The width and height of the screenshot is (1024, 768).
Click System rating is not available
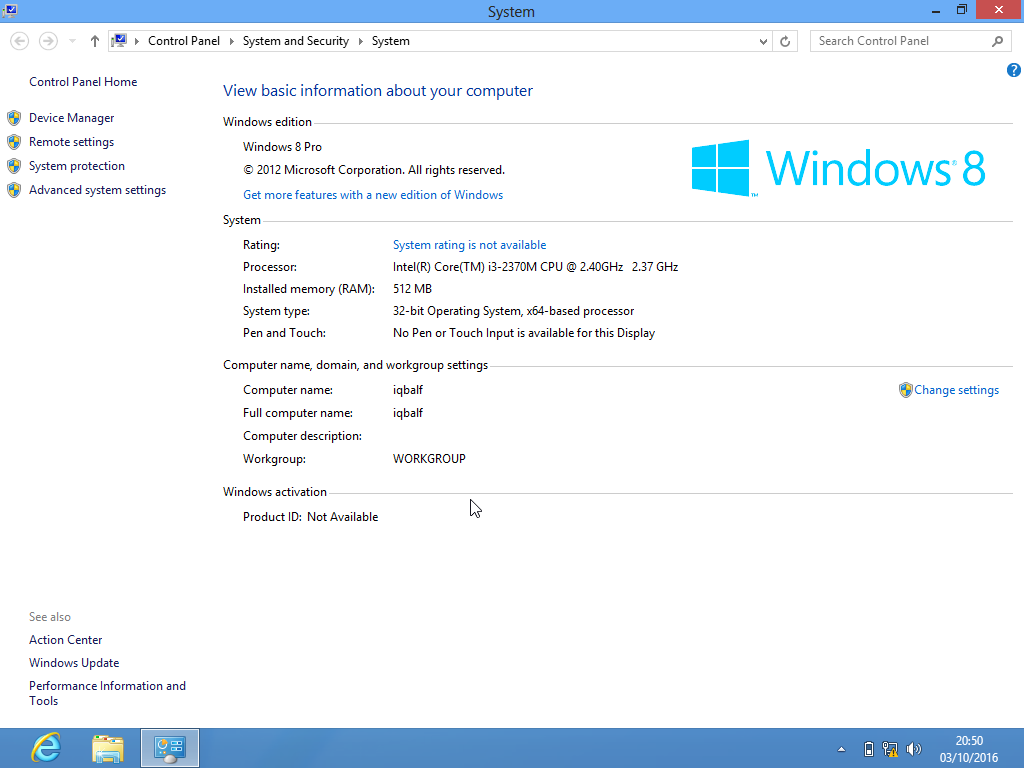point(469,245)
